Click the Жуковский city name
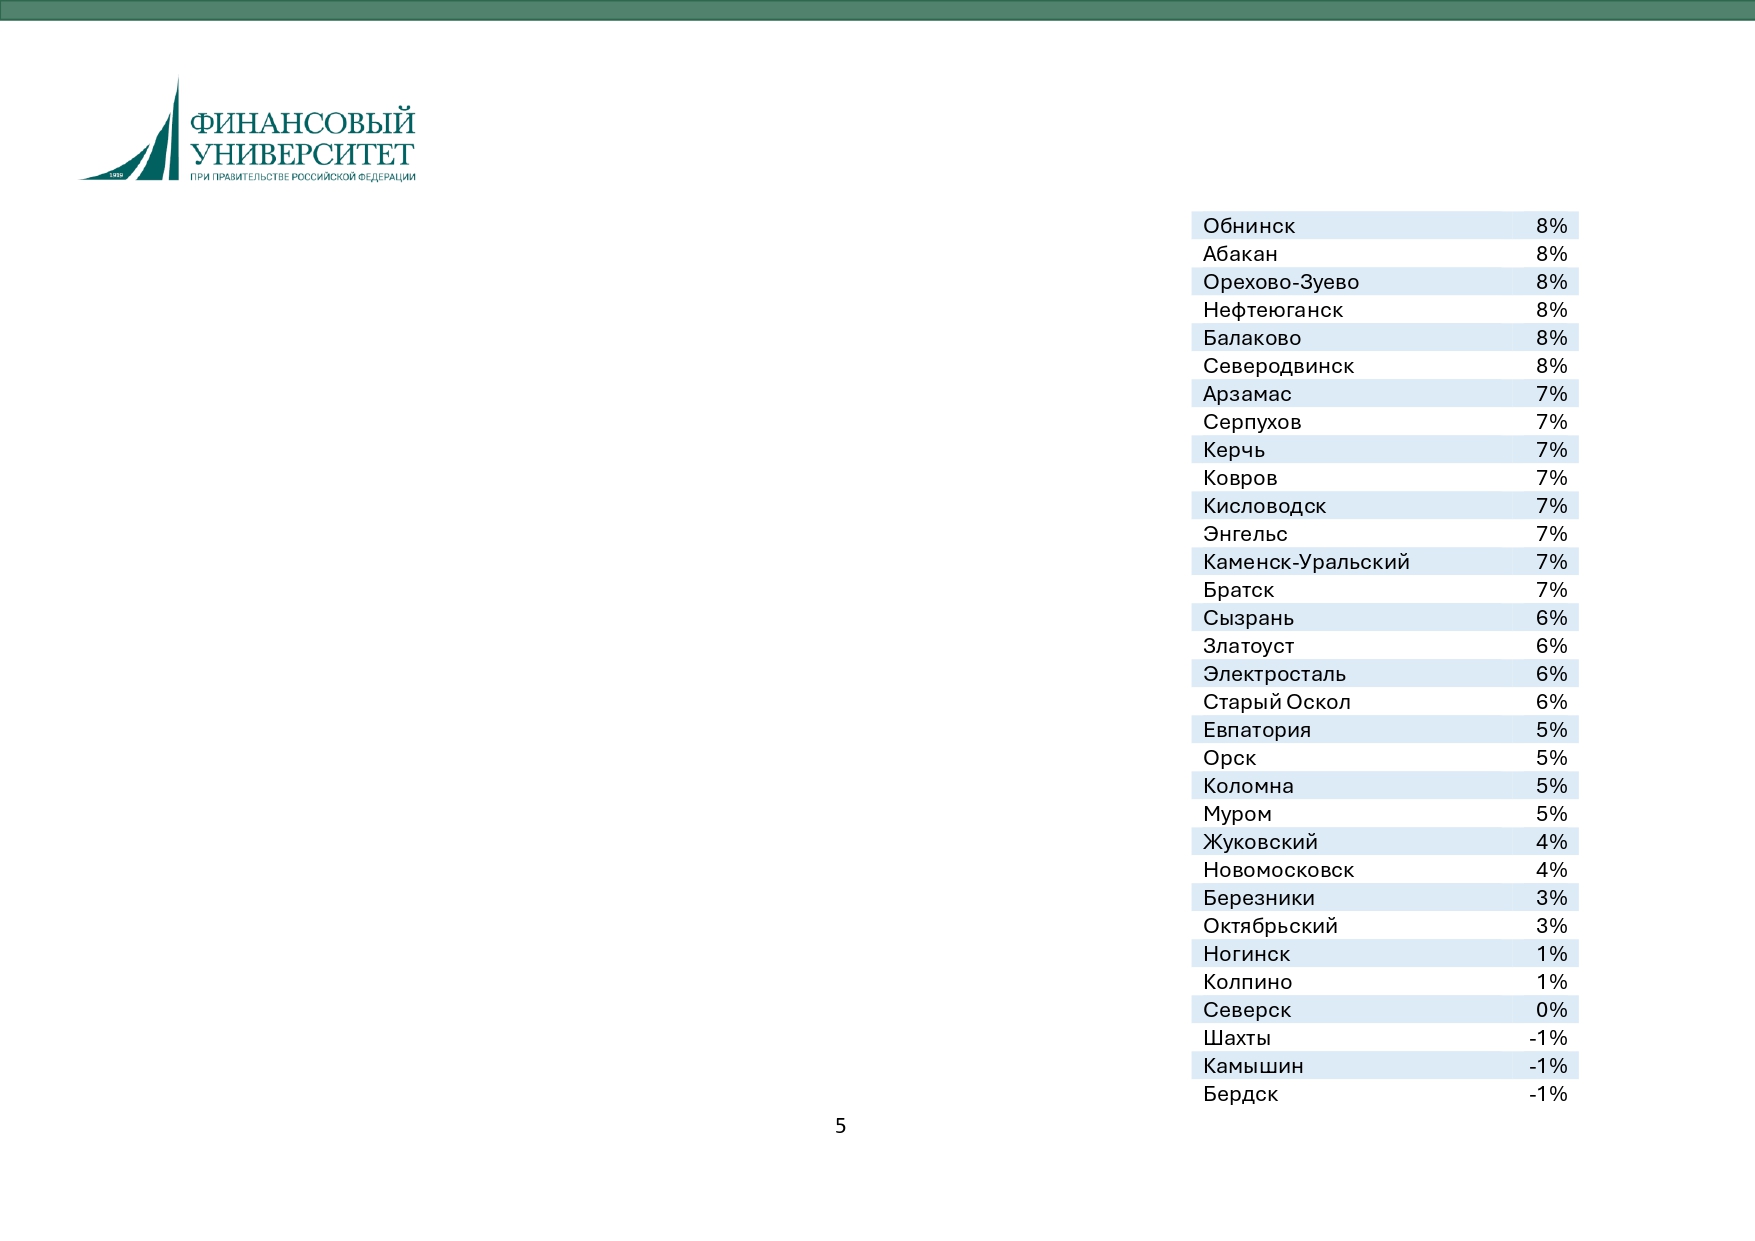The width and height of the screenshot is (1755, 1241). (1260, 842)
